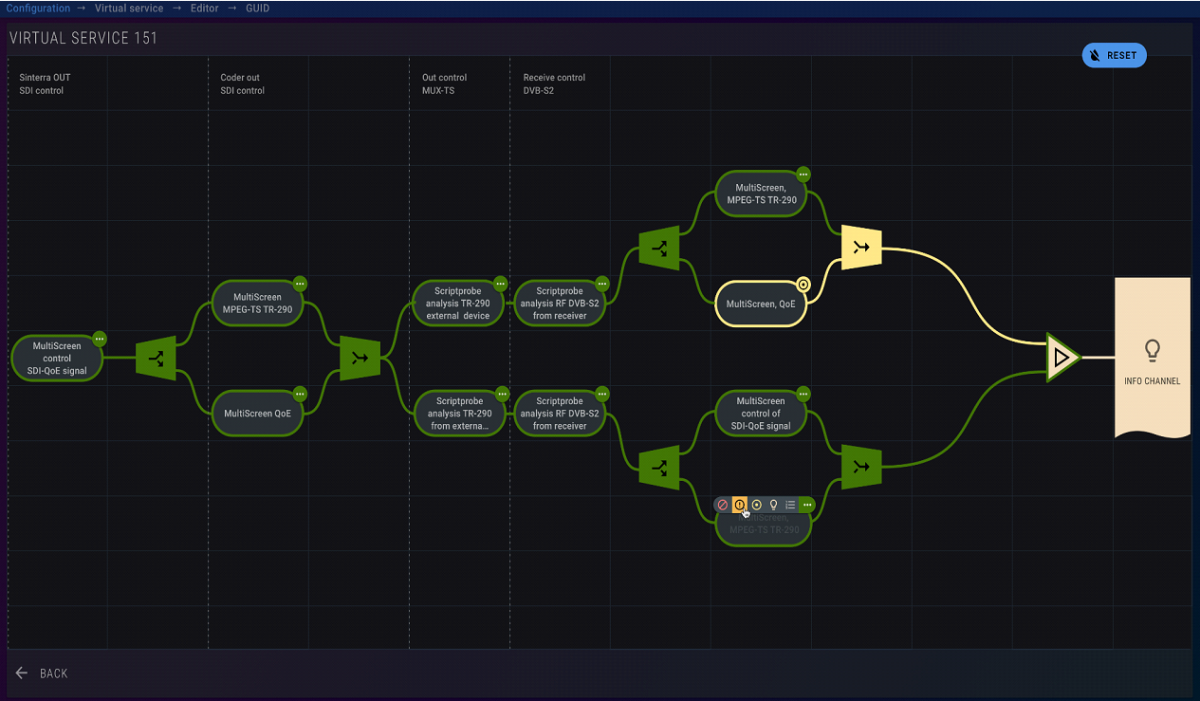The image size is (1200, 701).
Task: Click the yellow merge node near MultiScreen QoE
Action: pyautogui.click(x=860, y=247)
